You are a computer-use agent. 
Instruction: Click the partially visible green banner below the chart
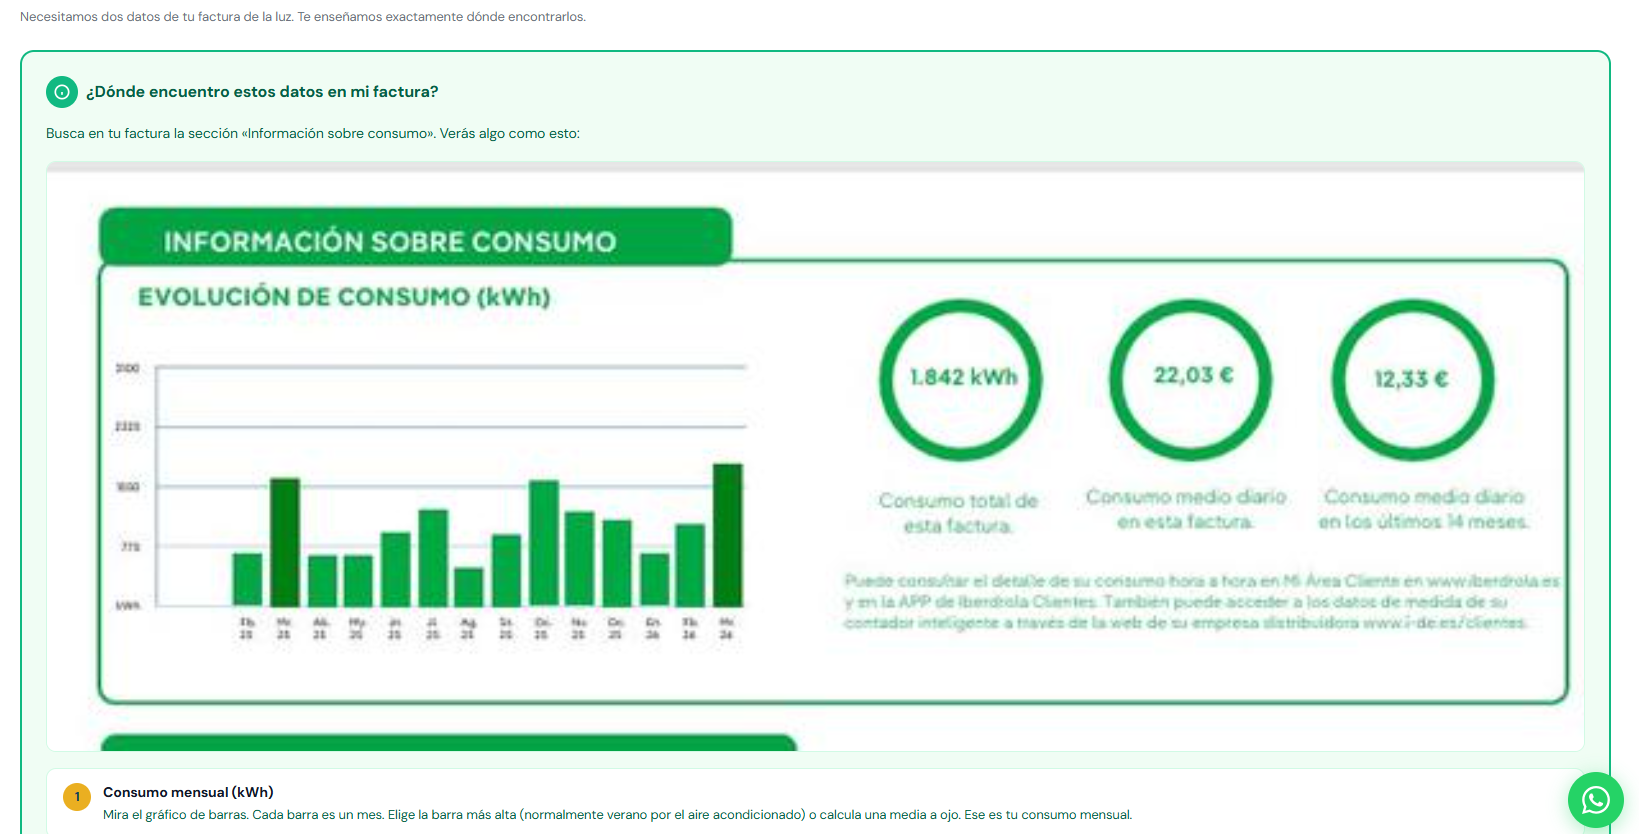449,743
